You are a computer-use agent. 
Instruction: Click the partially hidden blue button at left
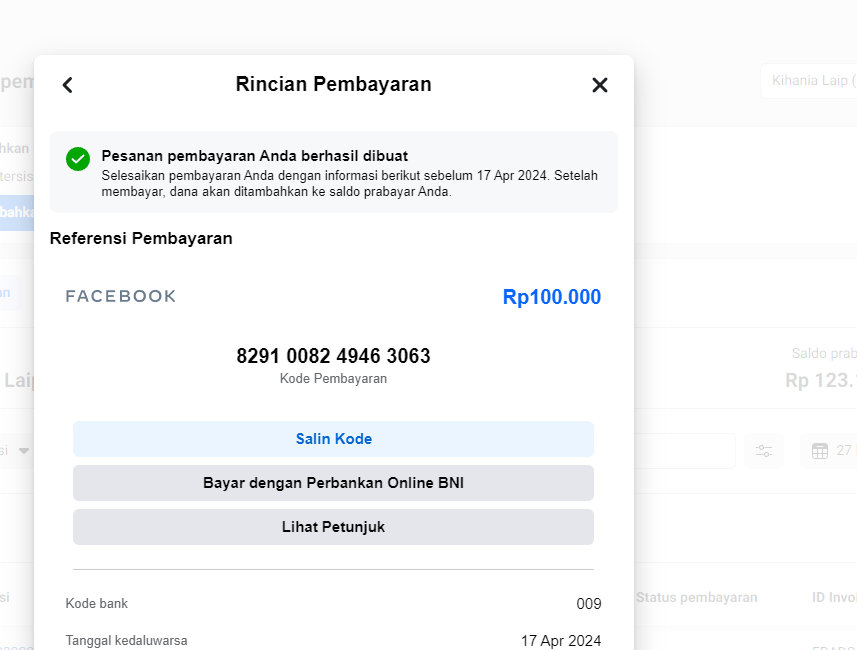click(x=17, y=213)
